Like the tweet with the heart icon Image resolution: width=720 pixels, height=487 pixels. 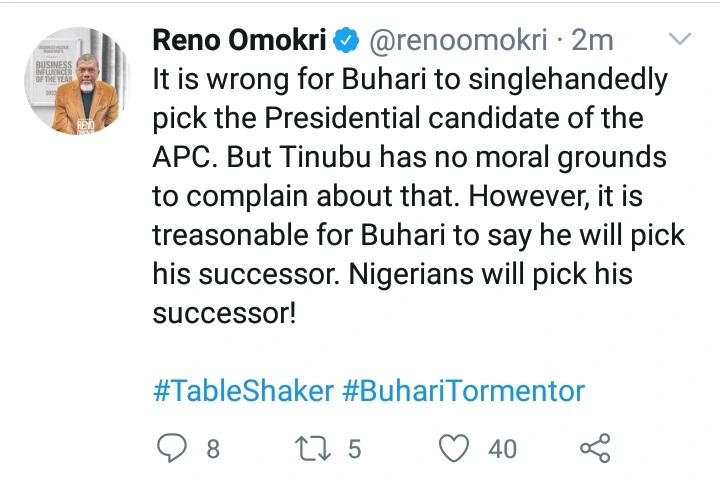(x=454, y=448)
